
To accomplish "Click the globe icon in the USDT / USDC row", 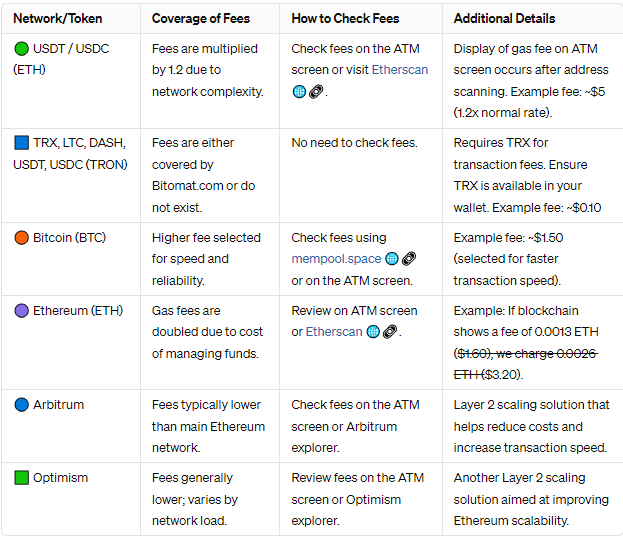I will pyautogui.click(x=299, y=91).
